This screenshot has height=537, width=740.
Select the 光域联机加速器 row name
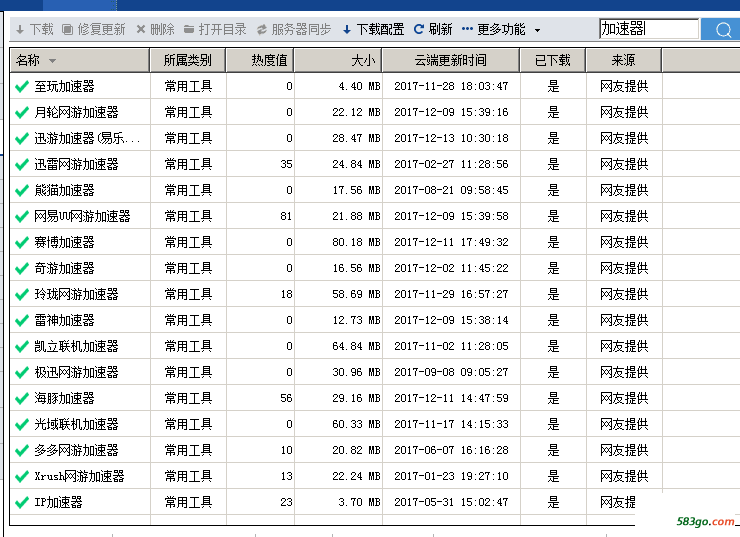coord(76,424)
